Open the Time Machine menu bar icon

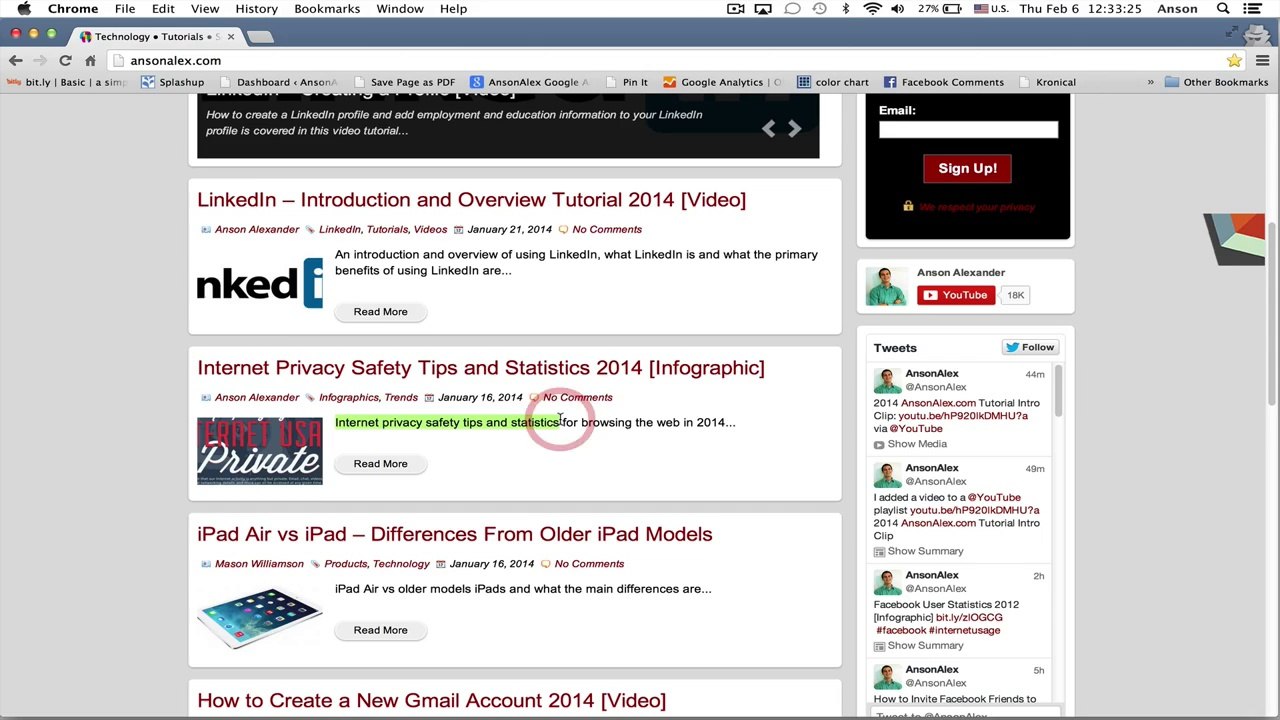coord(819,9)
